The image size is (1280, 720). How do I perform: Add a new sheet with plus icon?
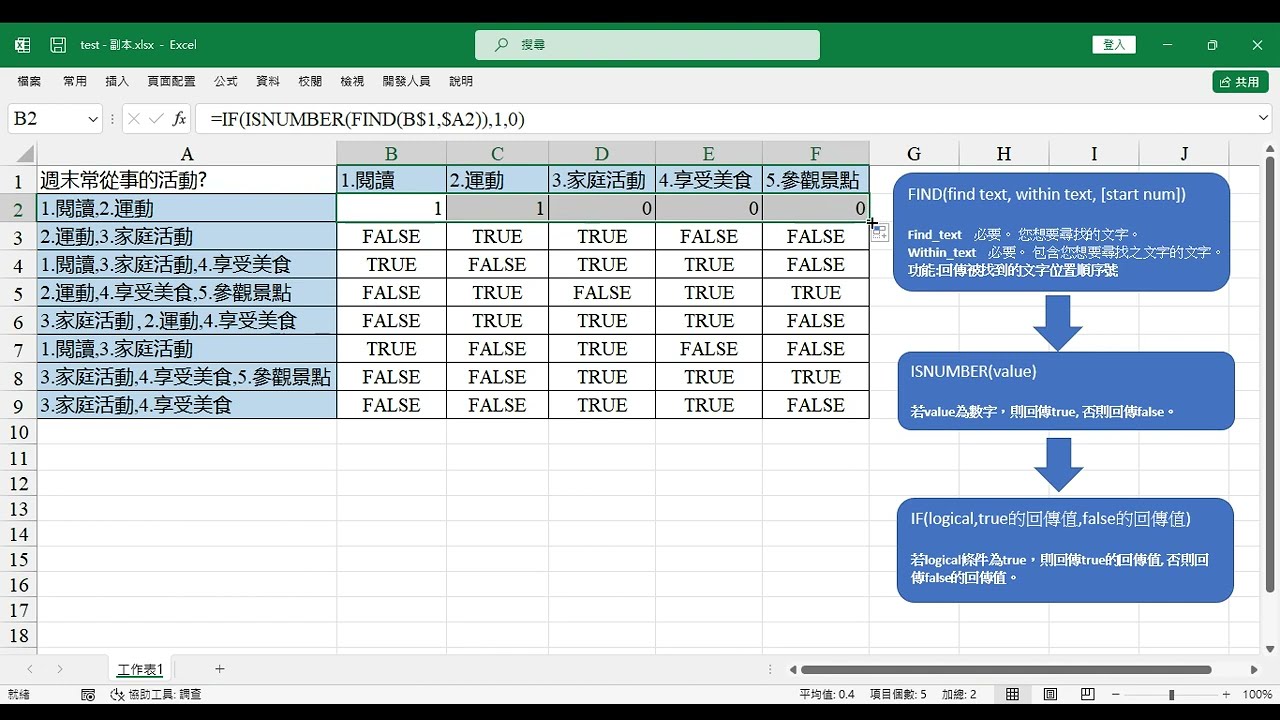pos(220,669)
